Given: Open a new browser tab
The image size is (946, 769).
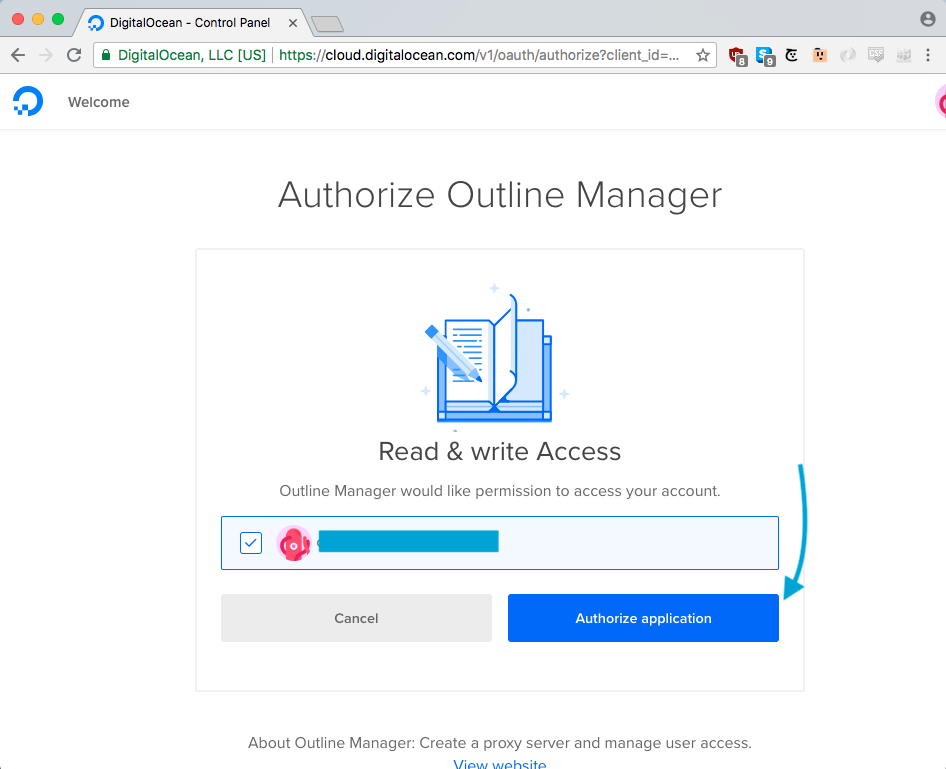Looking at the screenshot, I should (x=327, y=23).
